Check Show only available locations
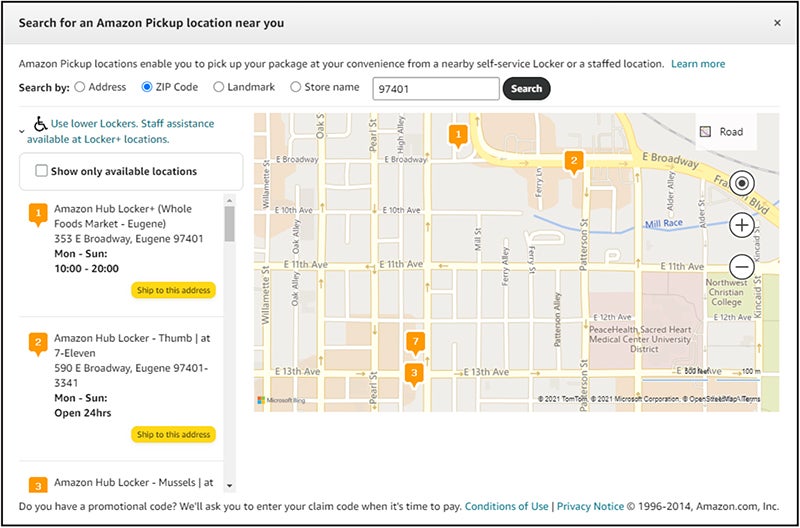Viewport: 800px width, 528px height. (41, 170)
